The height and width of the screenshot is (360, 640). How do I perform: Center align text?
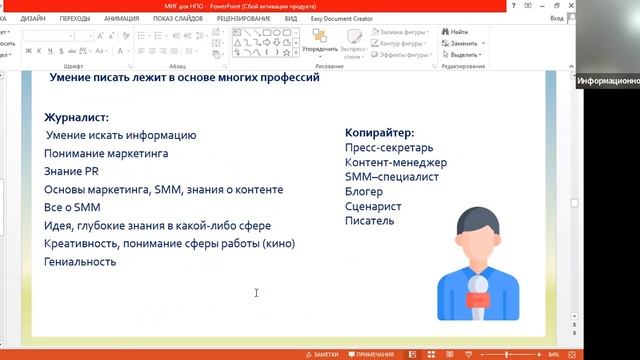tap(152, 51)
